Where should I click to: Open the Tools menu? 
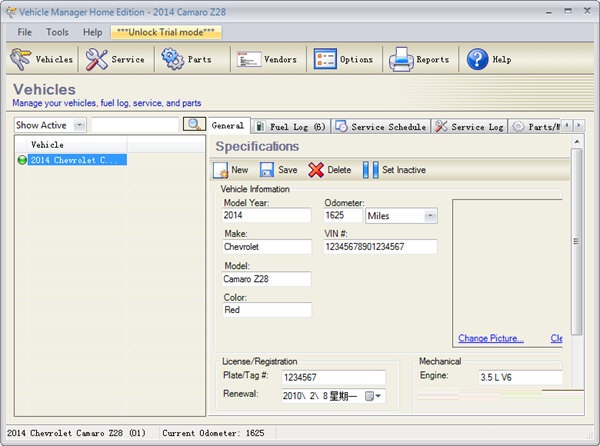point(57,32)
